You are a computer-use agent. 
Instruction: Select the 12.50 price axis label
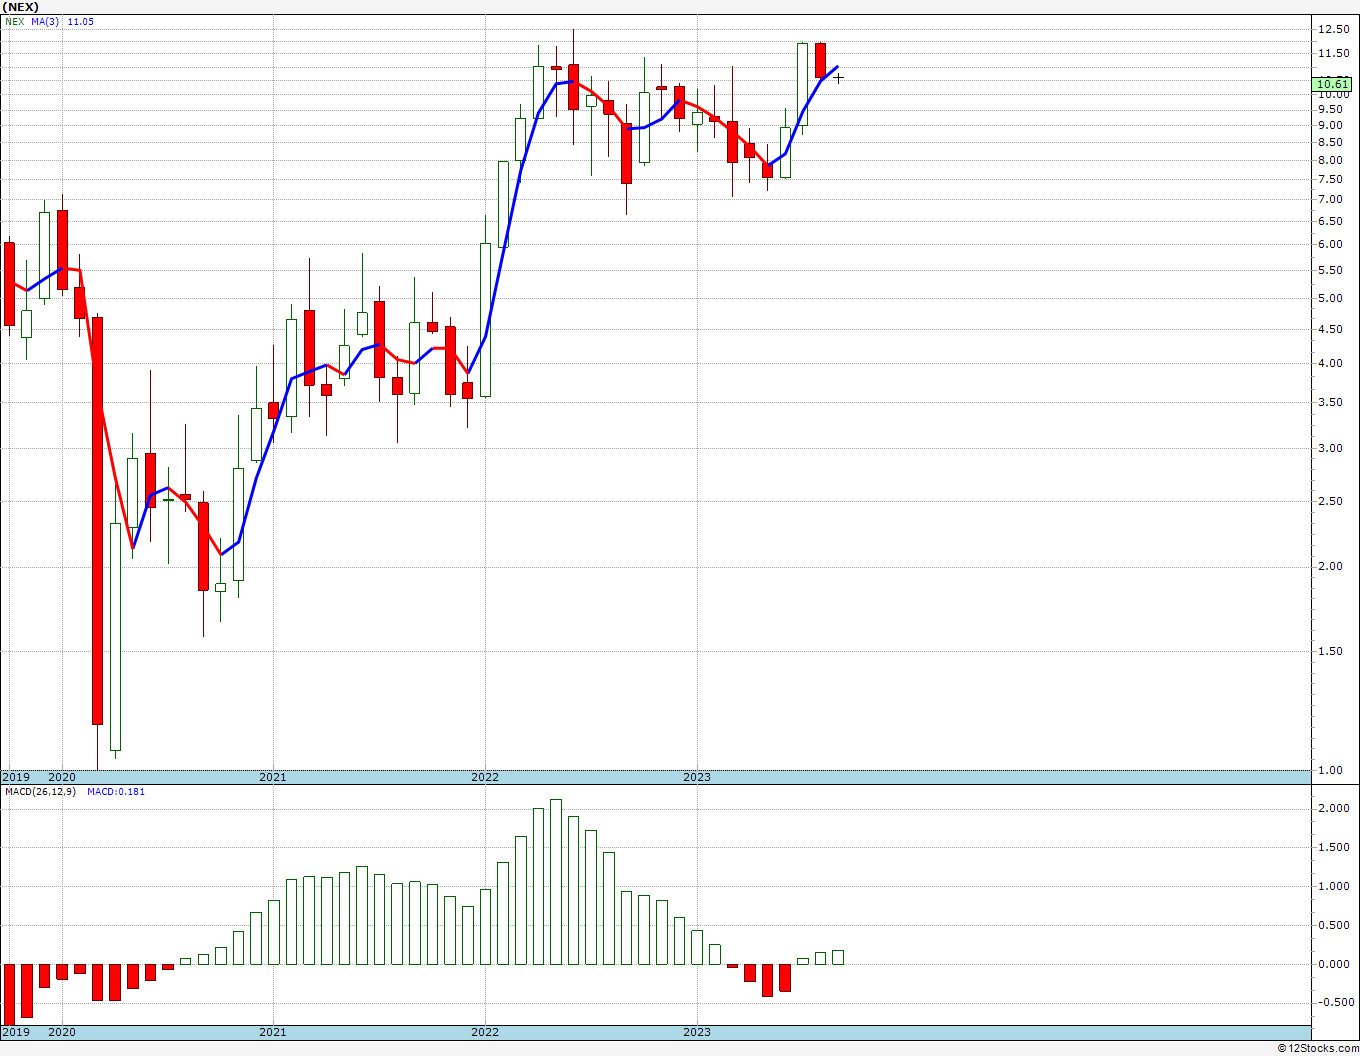point(1333,28)
